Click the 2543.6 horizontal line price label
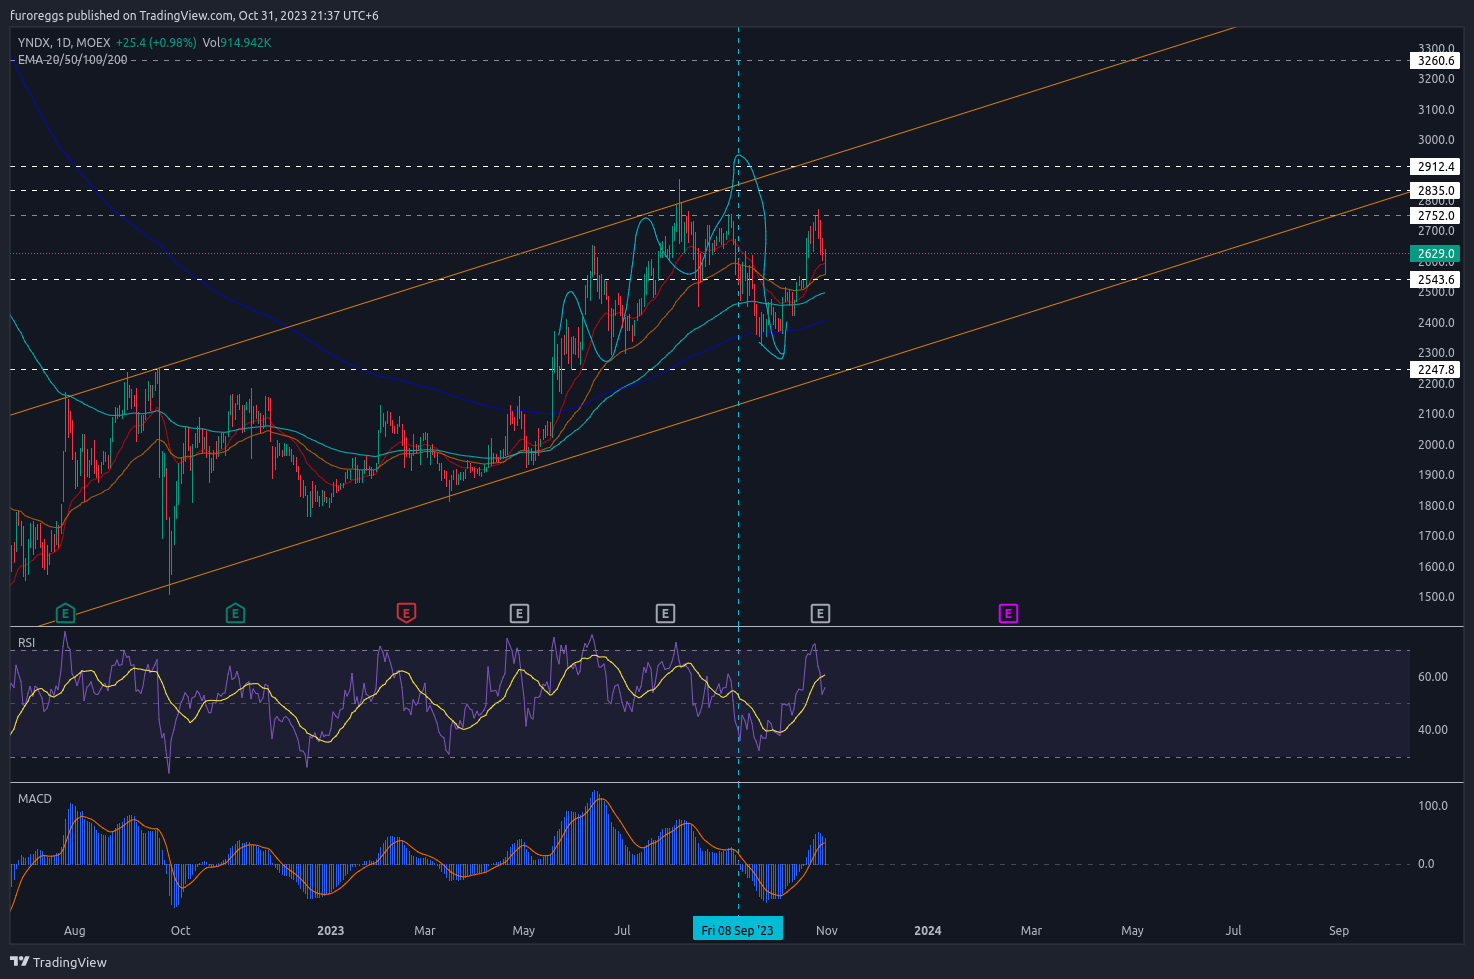 pyautogui.click(x=1436, y=280)
